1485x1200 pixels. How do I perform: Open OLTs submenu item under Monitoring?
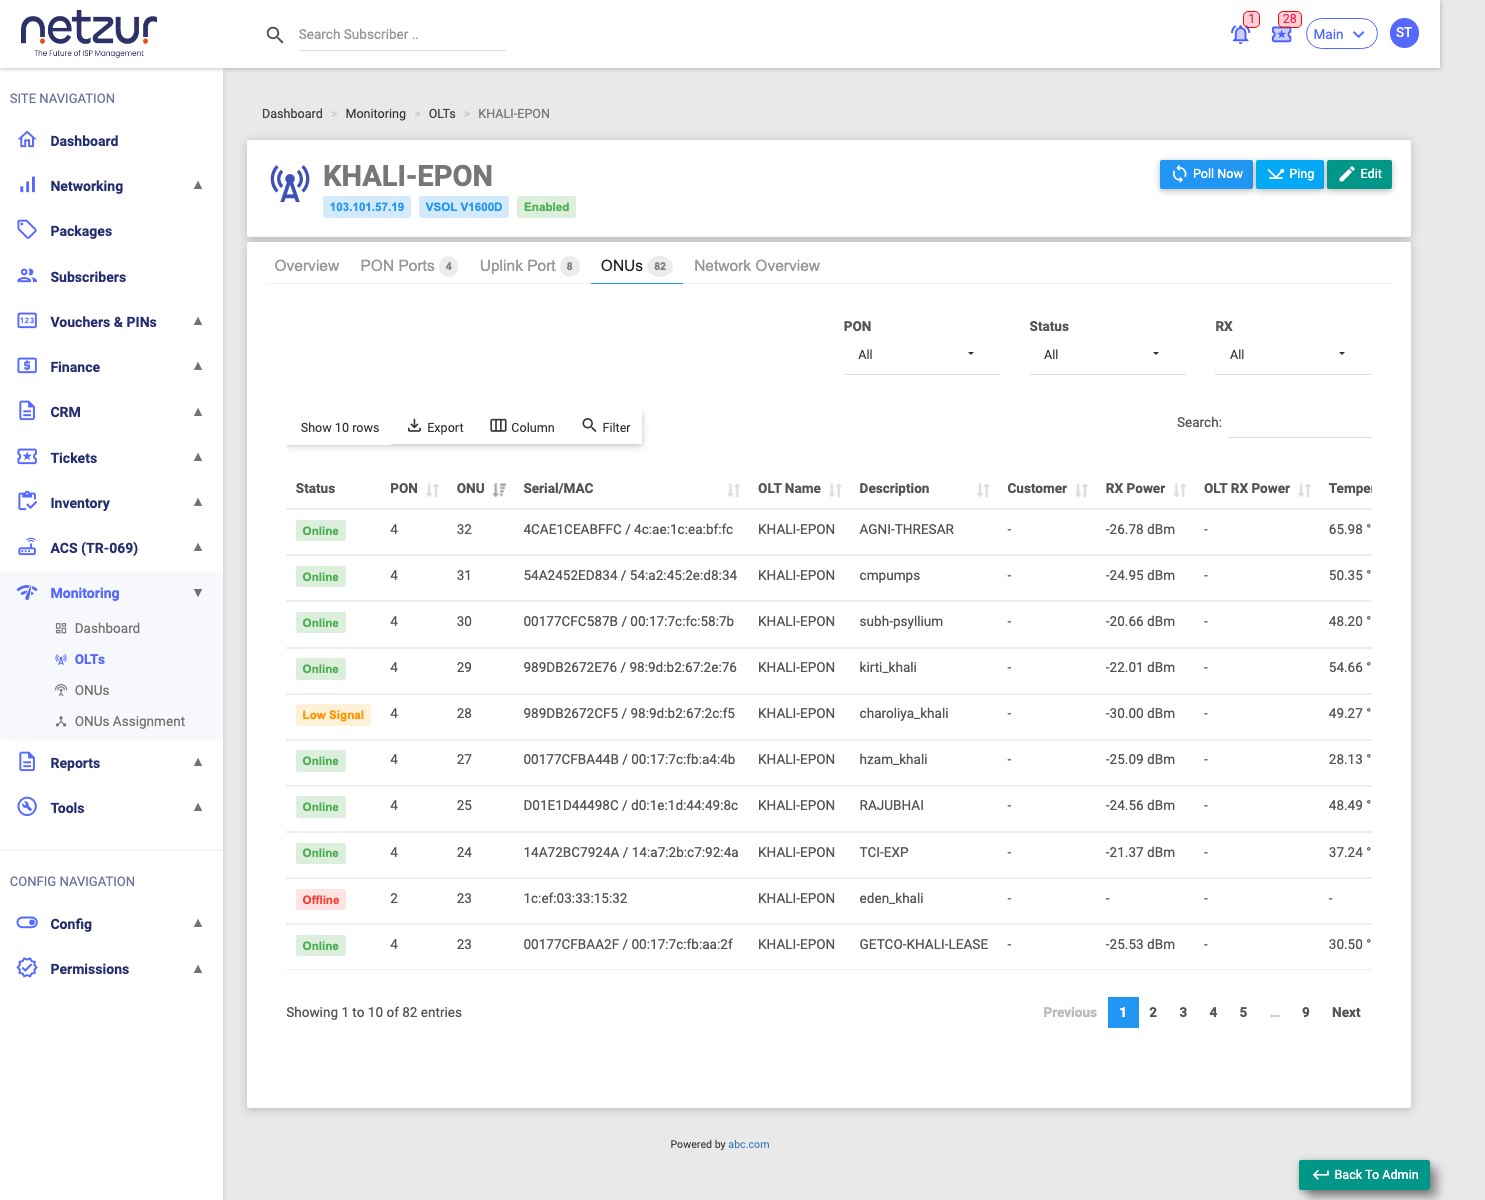[x=90, y=659]
